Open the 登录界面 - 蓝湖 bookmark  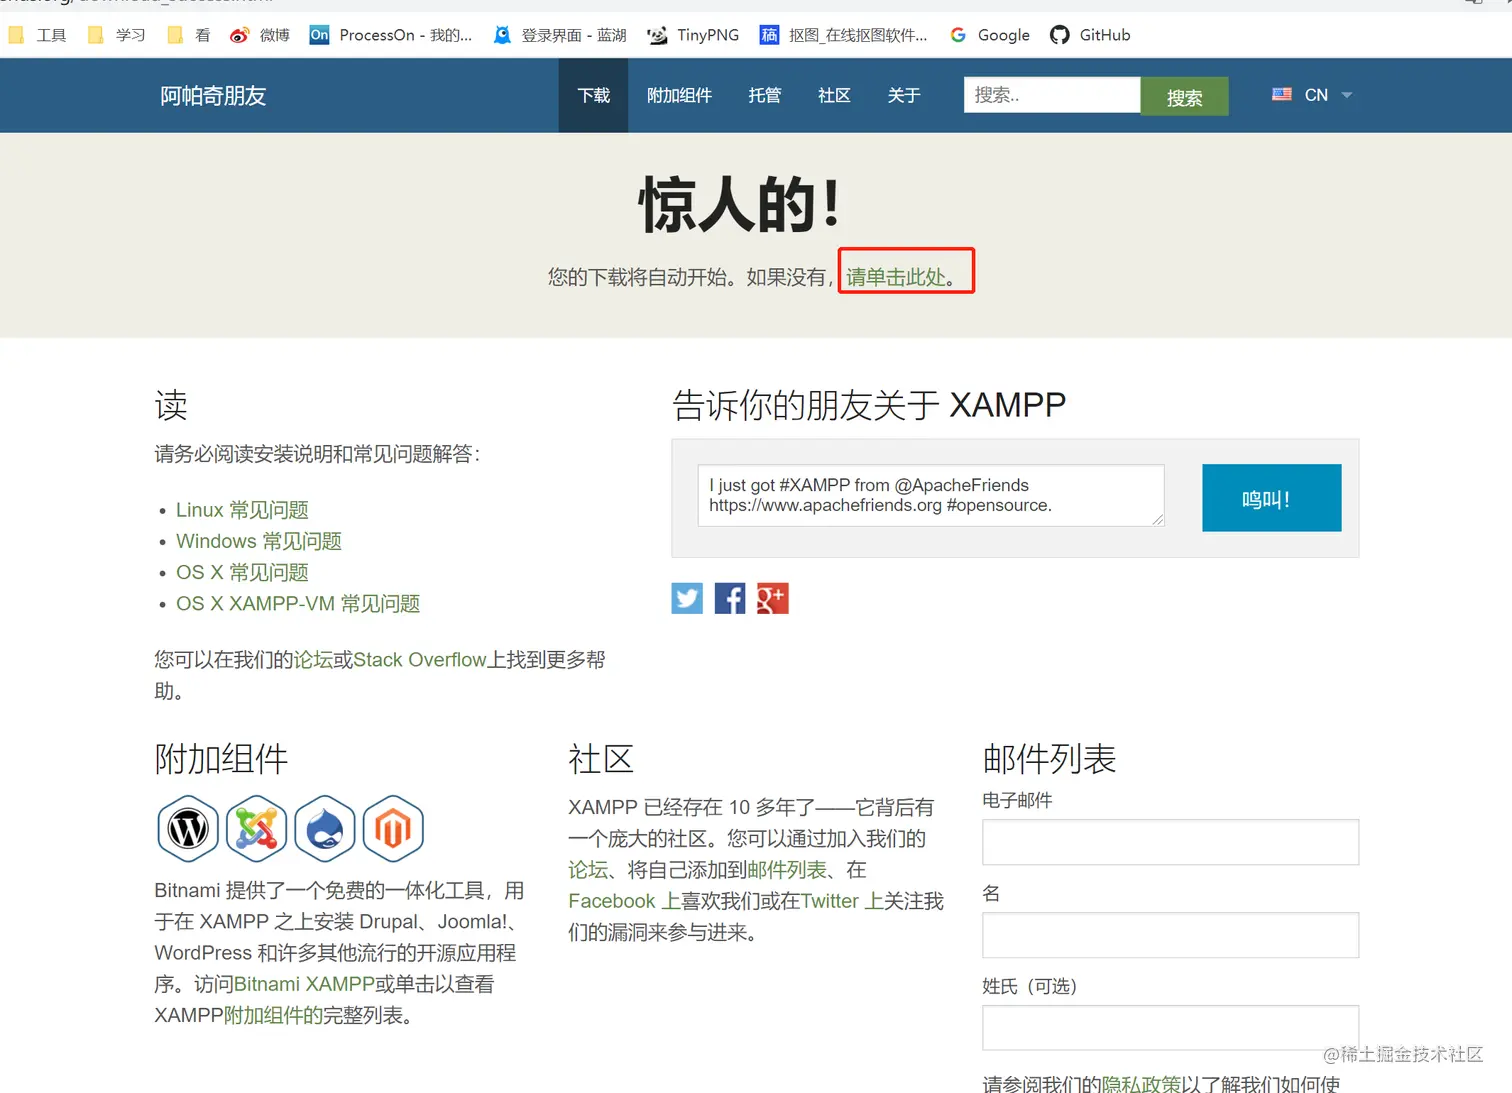[560, 35]
